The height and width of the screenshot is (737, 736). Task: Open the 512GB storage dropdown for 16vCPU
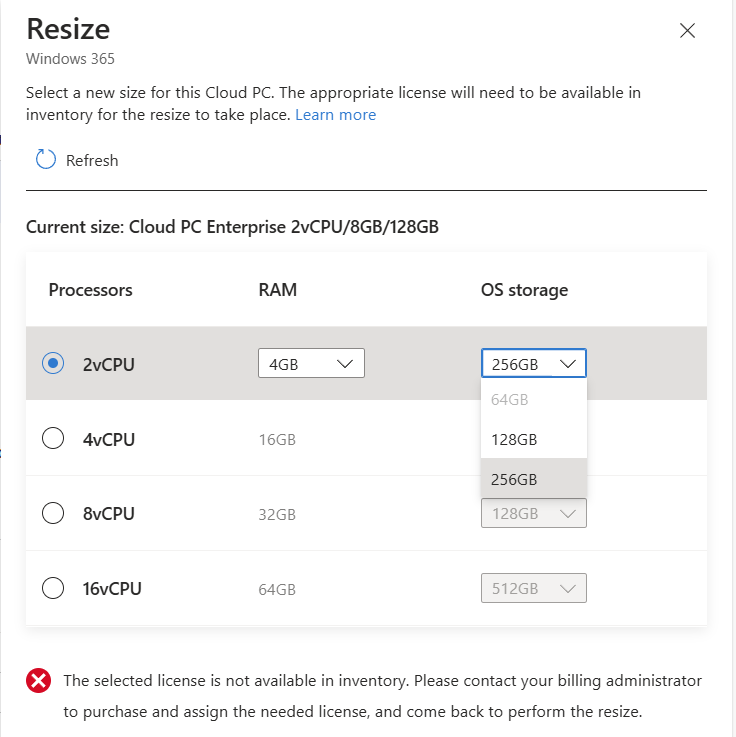click(533, 588)
